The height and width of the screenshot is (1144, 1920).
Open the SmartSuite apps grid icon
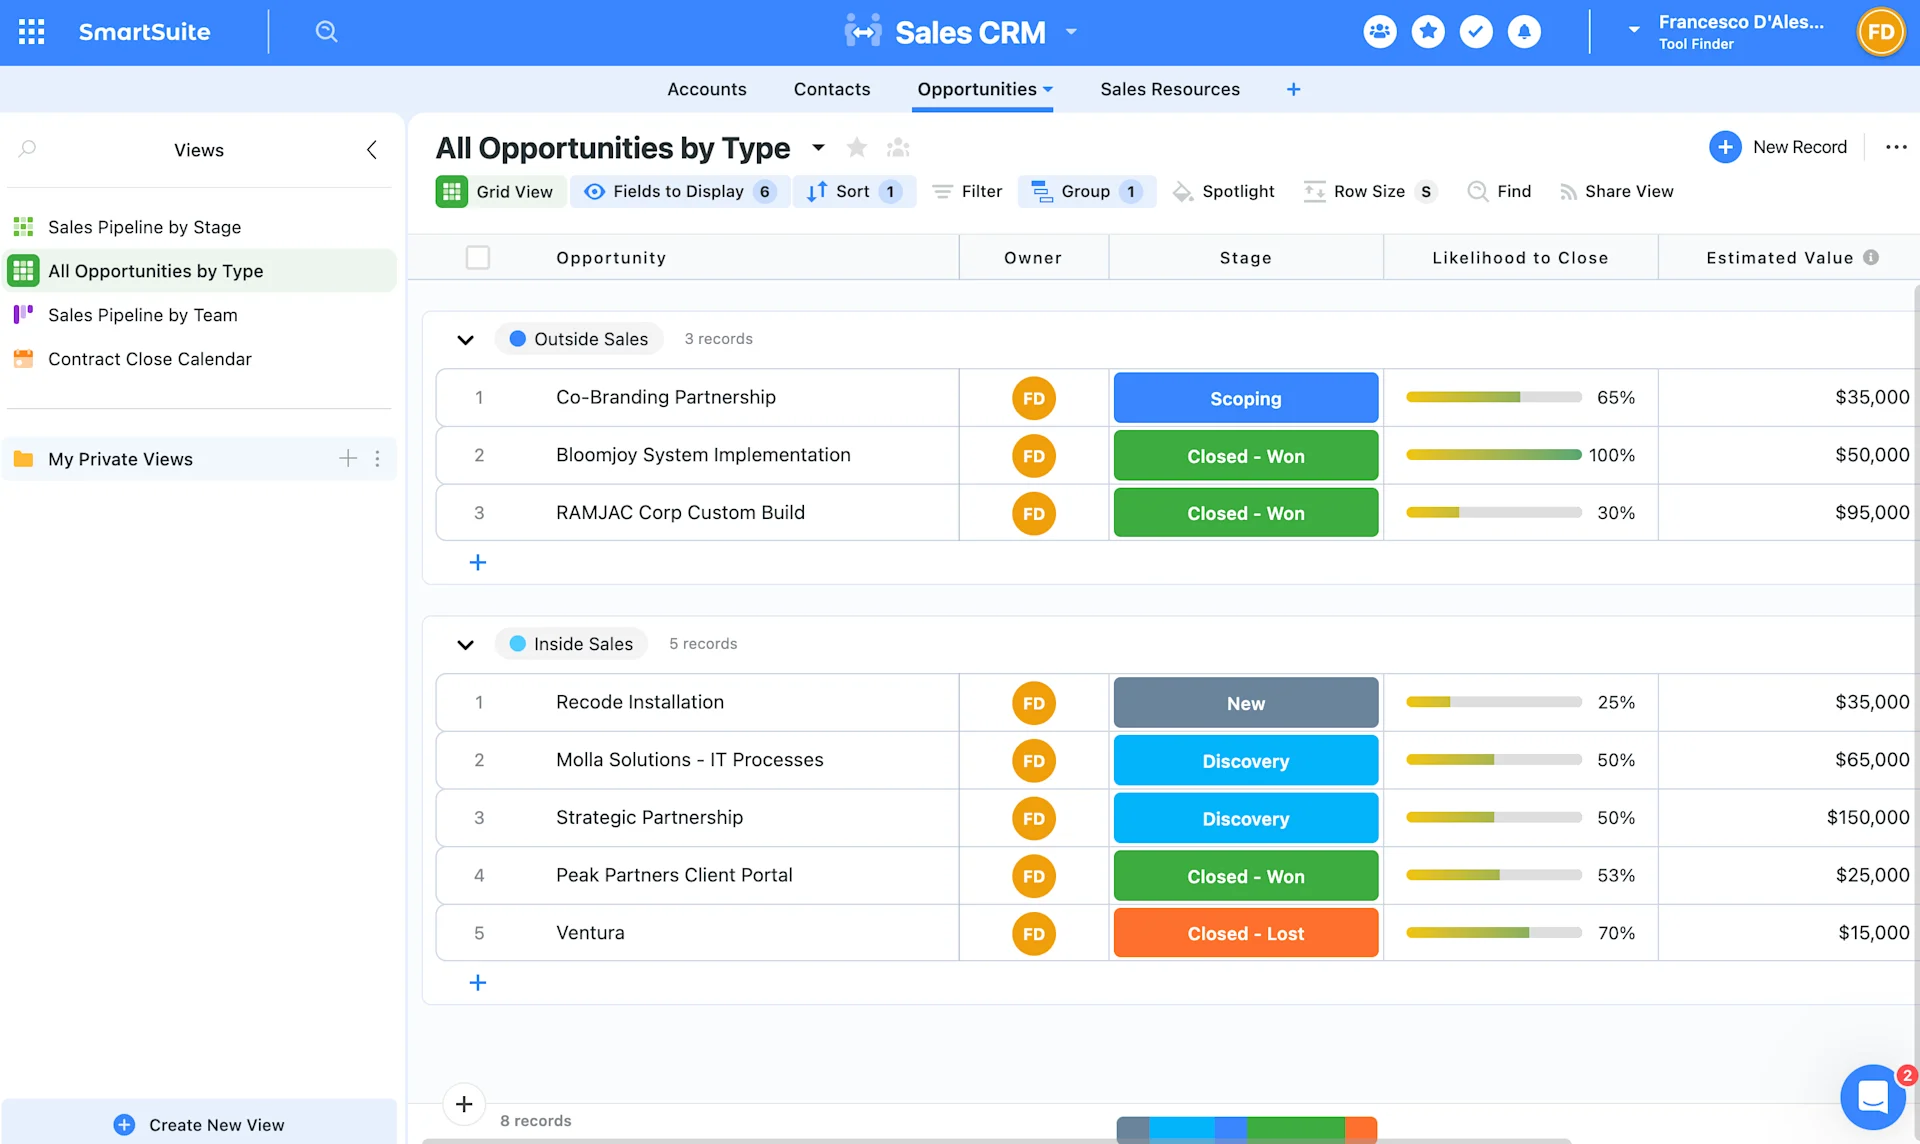click(x=31, y=31)
